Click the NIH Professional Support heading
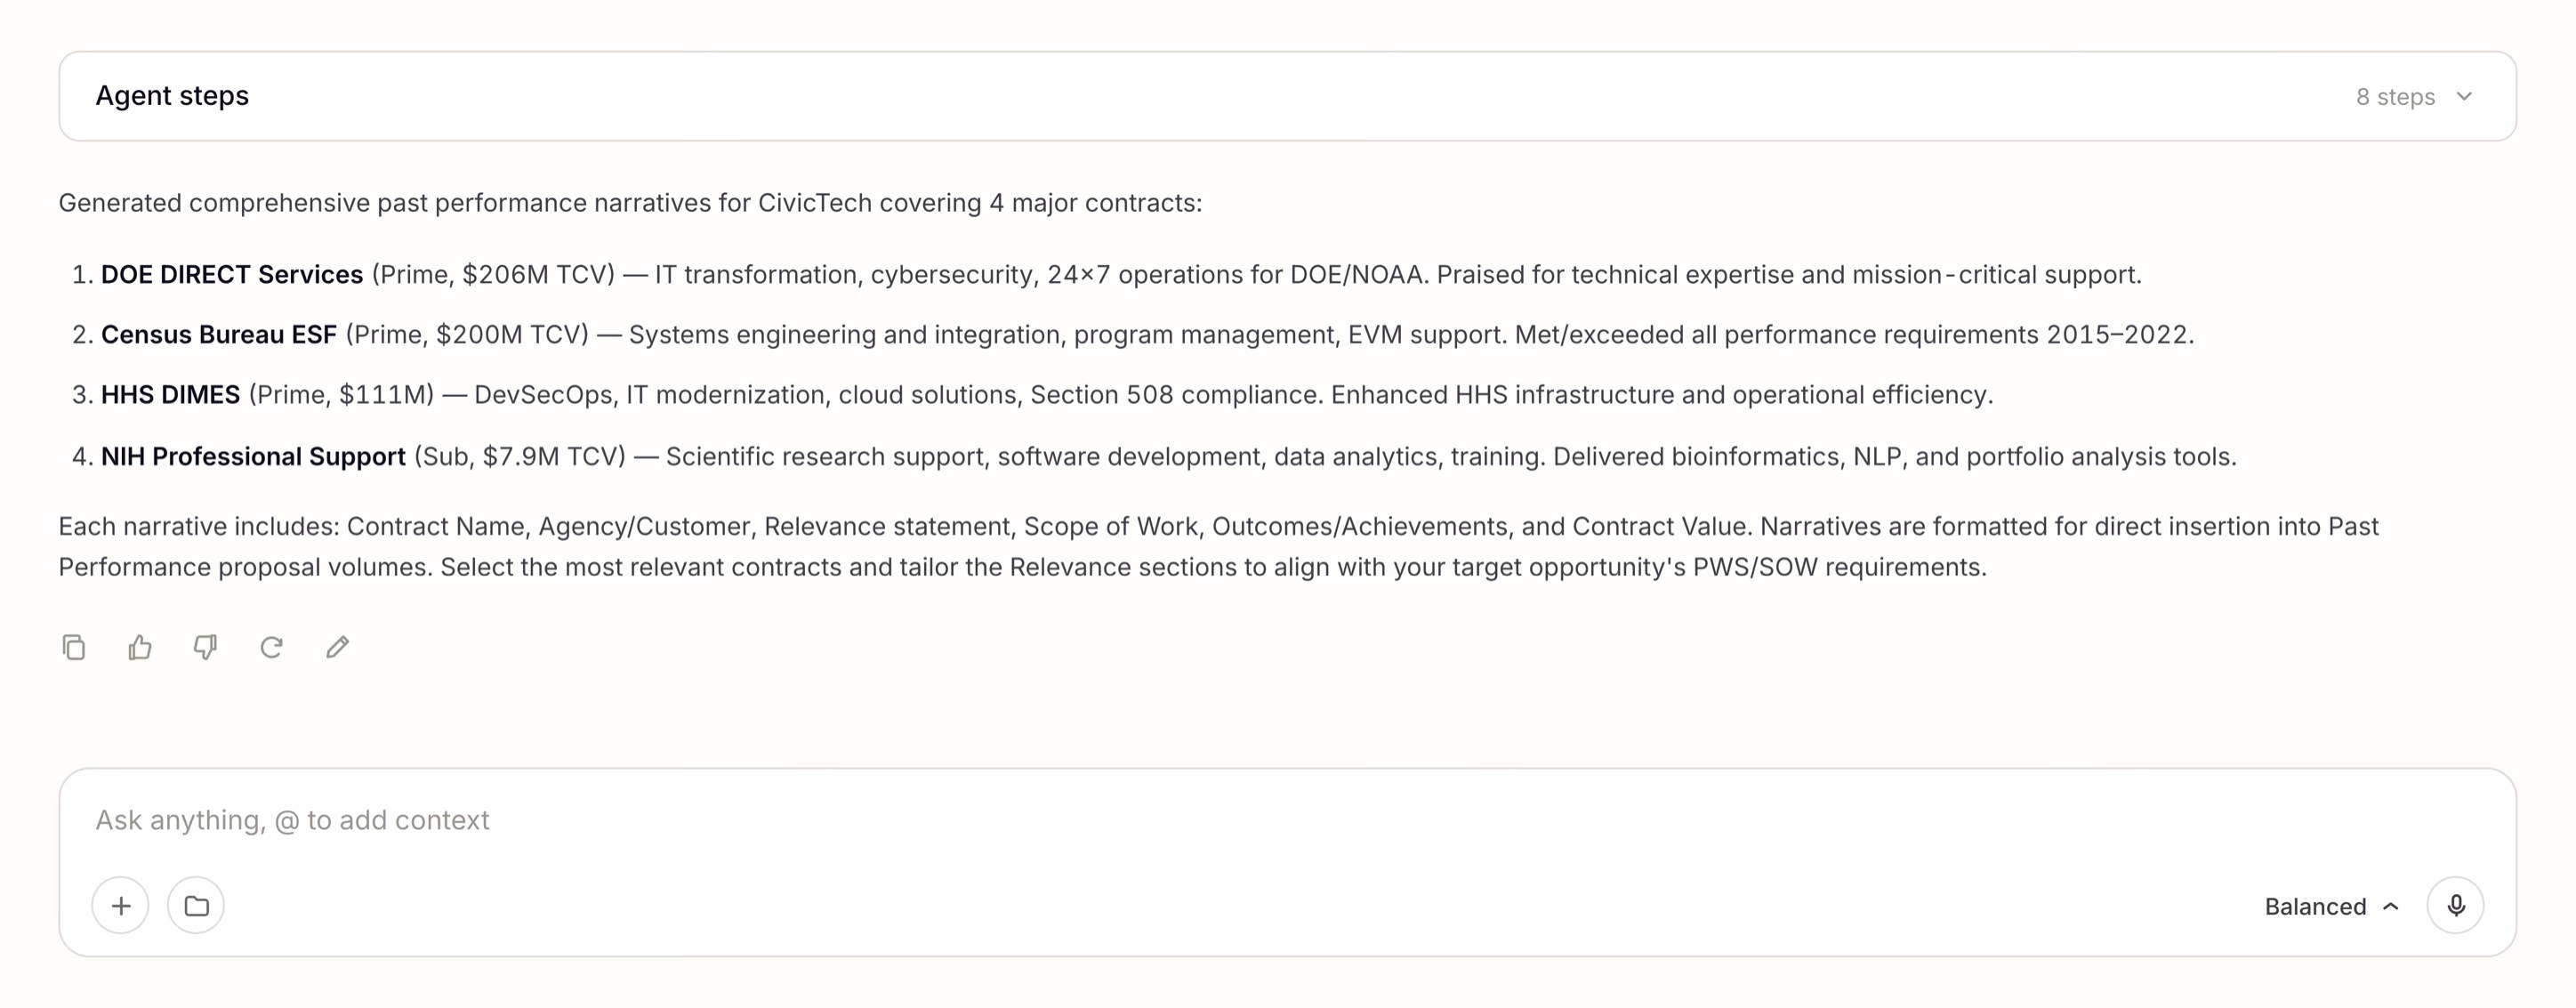The image size is (2576, 1008). point(253,457)
